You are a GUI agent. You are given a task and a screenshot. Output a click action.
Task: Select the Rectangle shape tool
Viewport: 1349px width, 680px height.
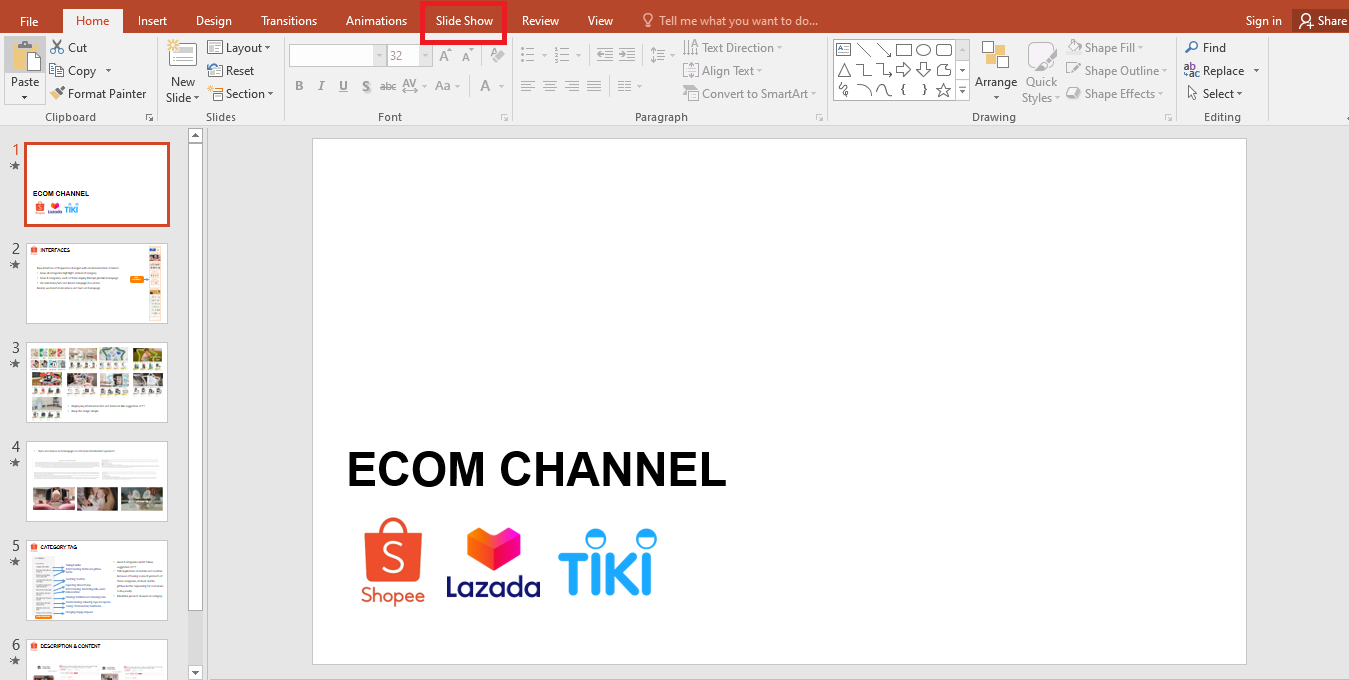coord(903,48)
